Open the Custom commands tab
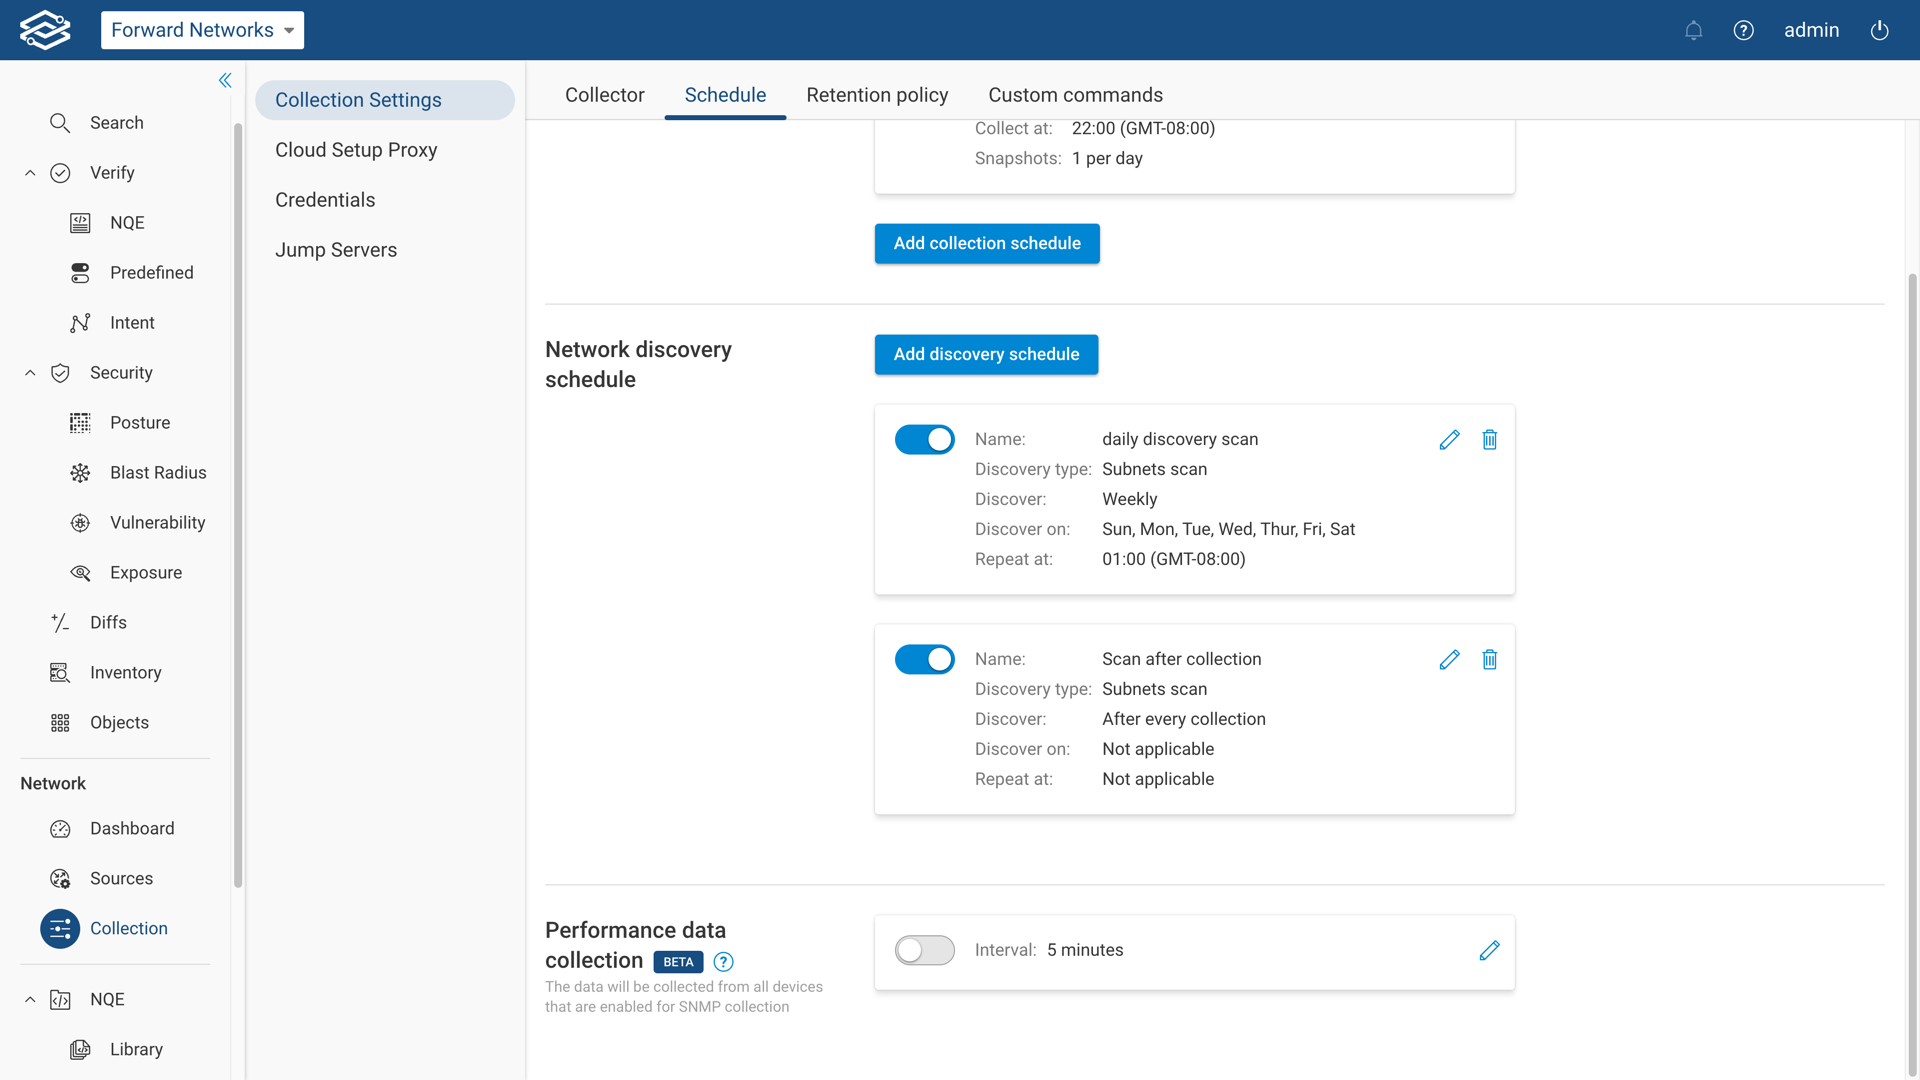The height and width of the screenshot is (1080, 1920). click(1075, 95)
